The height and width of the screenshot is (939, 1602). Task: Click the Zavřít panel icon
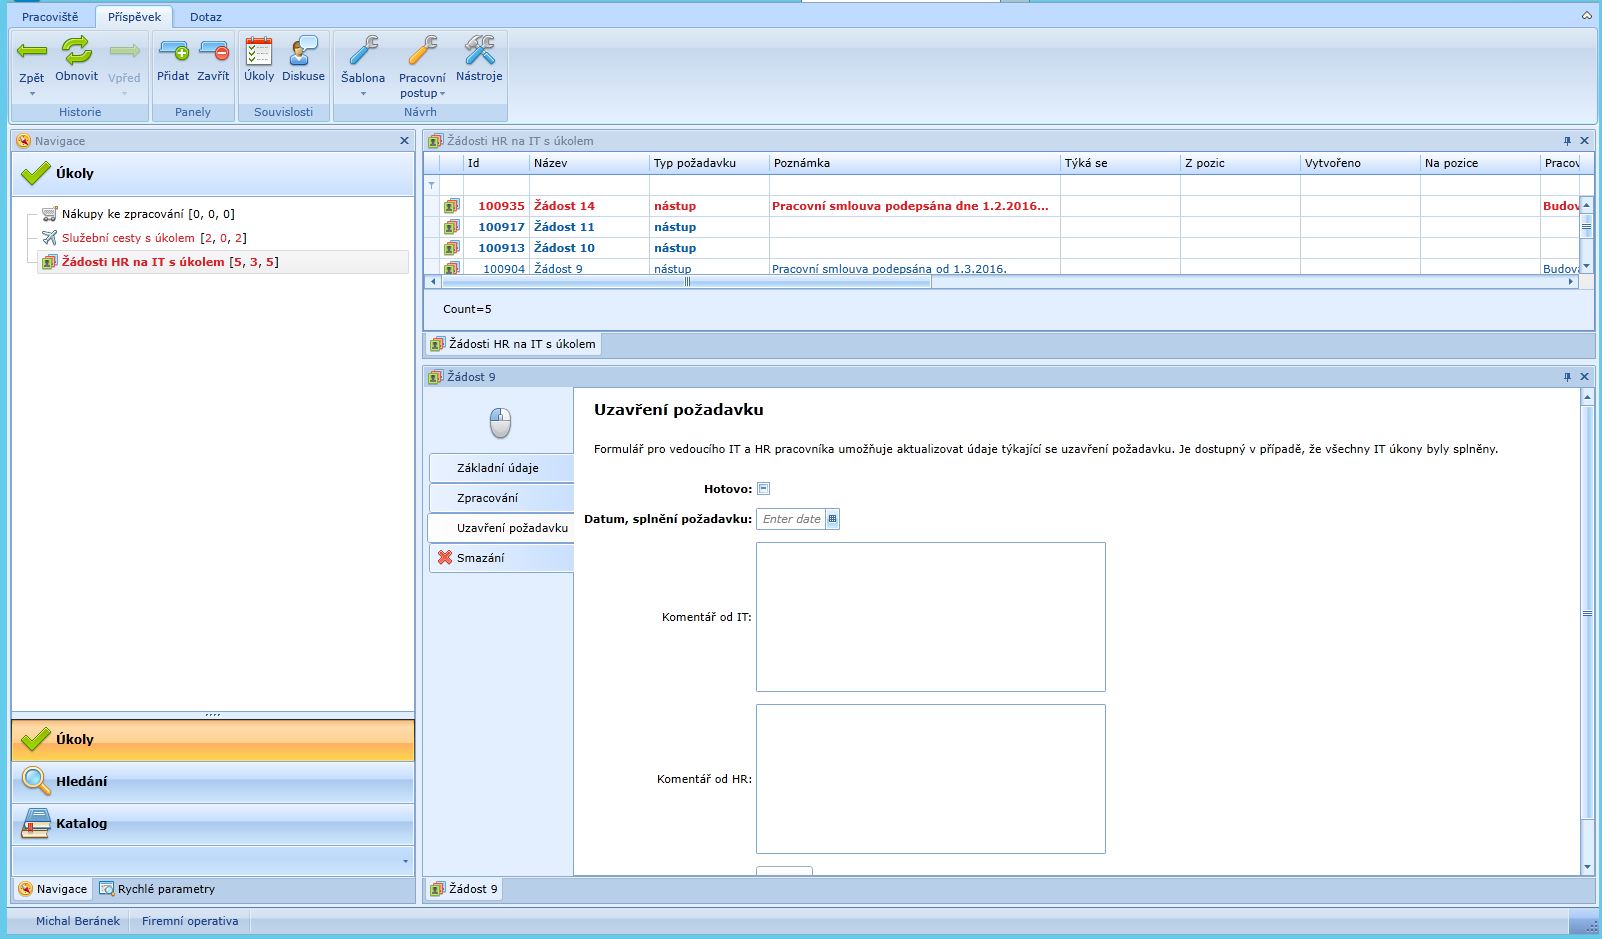[x=213, y=51]
